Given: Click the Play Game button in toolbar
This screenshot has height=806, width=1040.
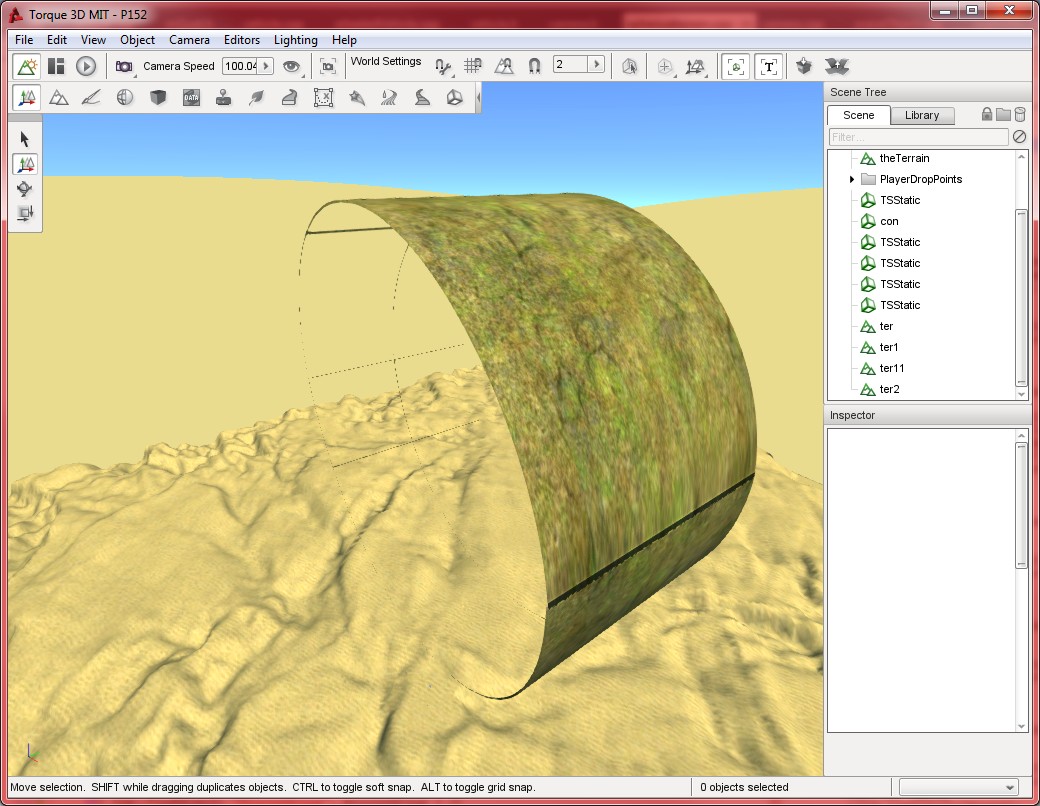Looking at the screenshot, I should [x=86, y=66].
